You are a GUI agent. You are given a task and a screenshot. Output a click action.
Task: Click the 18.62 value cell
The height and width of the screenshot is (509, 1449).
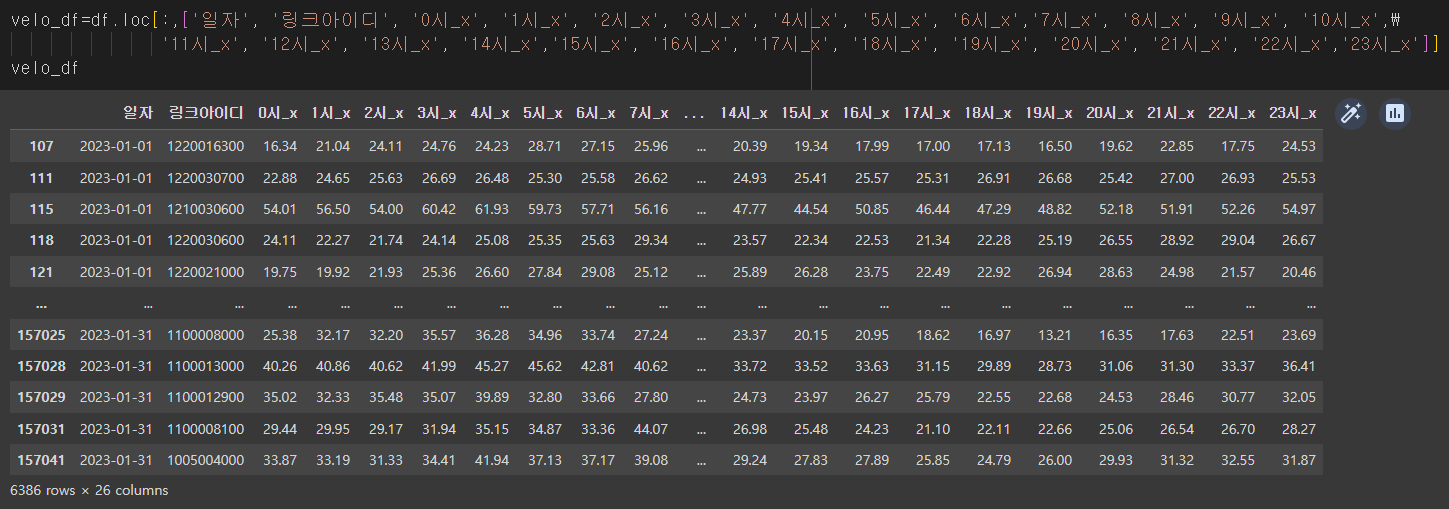click(x=932, y=335)
